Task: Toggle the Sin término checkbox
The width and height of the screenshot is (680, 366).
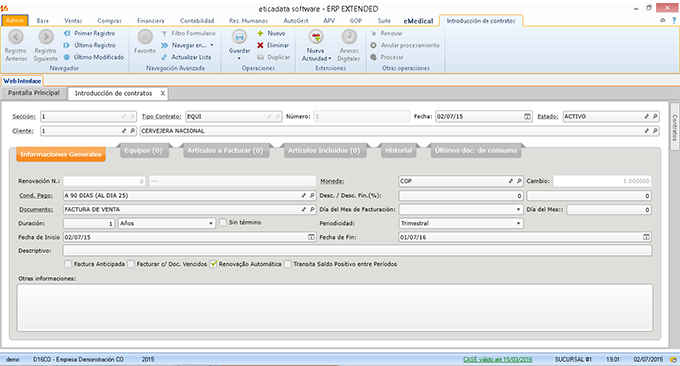Action: 223,222
